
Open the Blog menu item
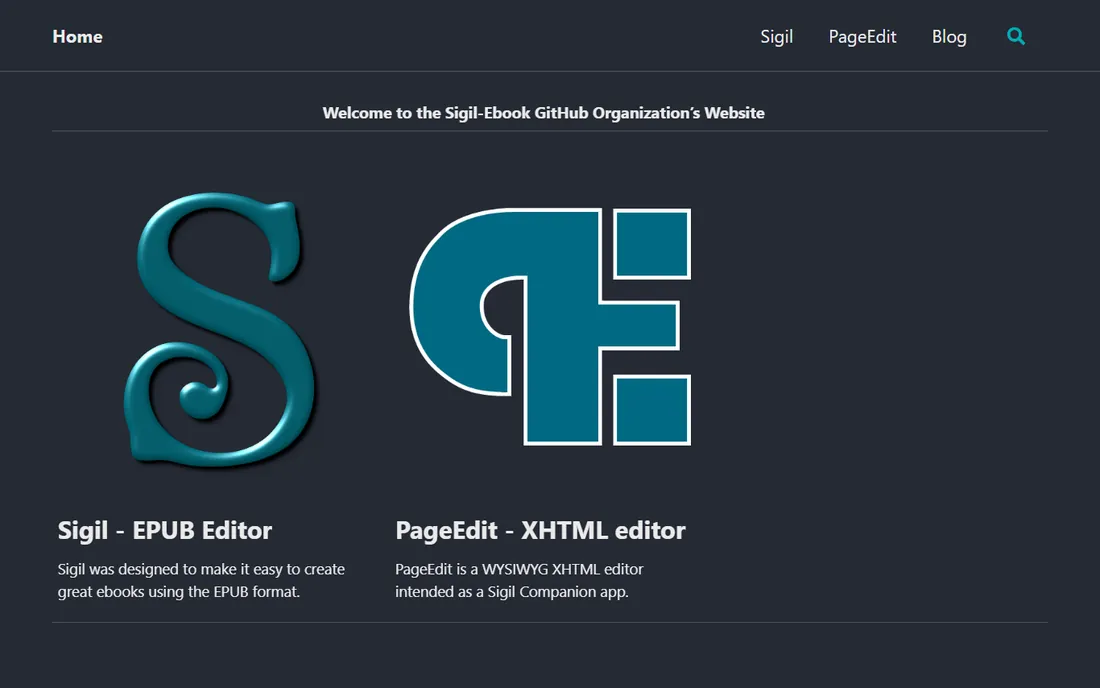pos(949,36)
